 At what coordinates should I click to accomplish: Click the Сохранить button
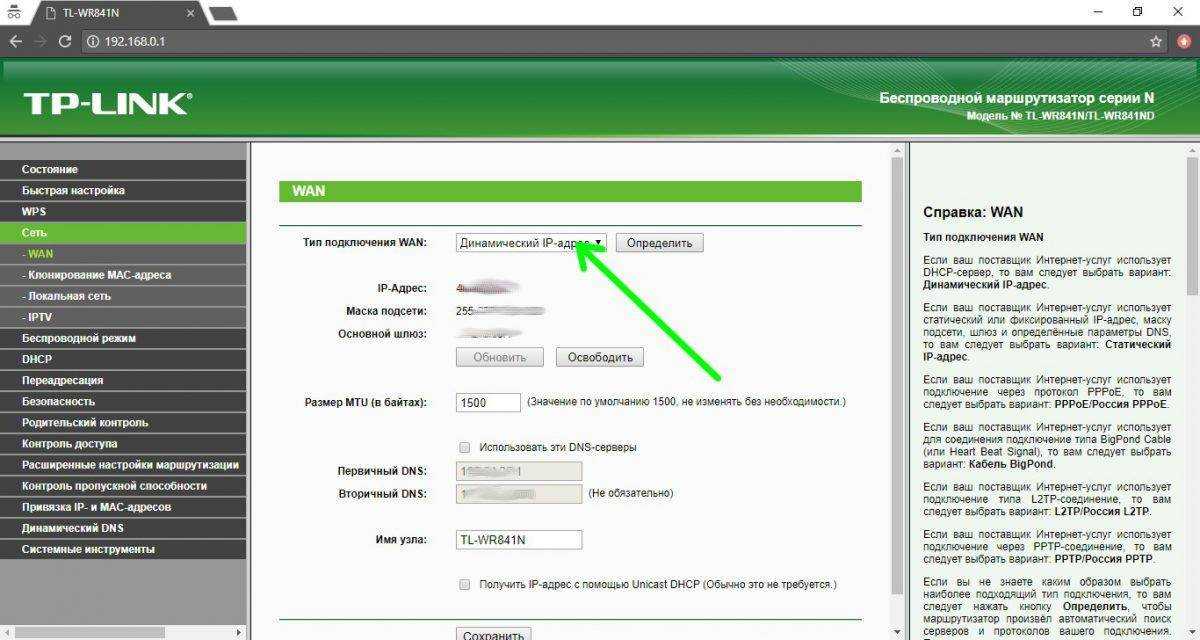pos(493,634)
